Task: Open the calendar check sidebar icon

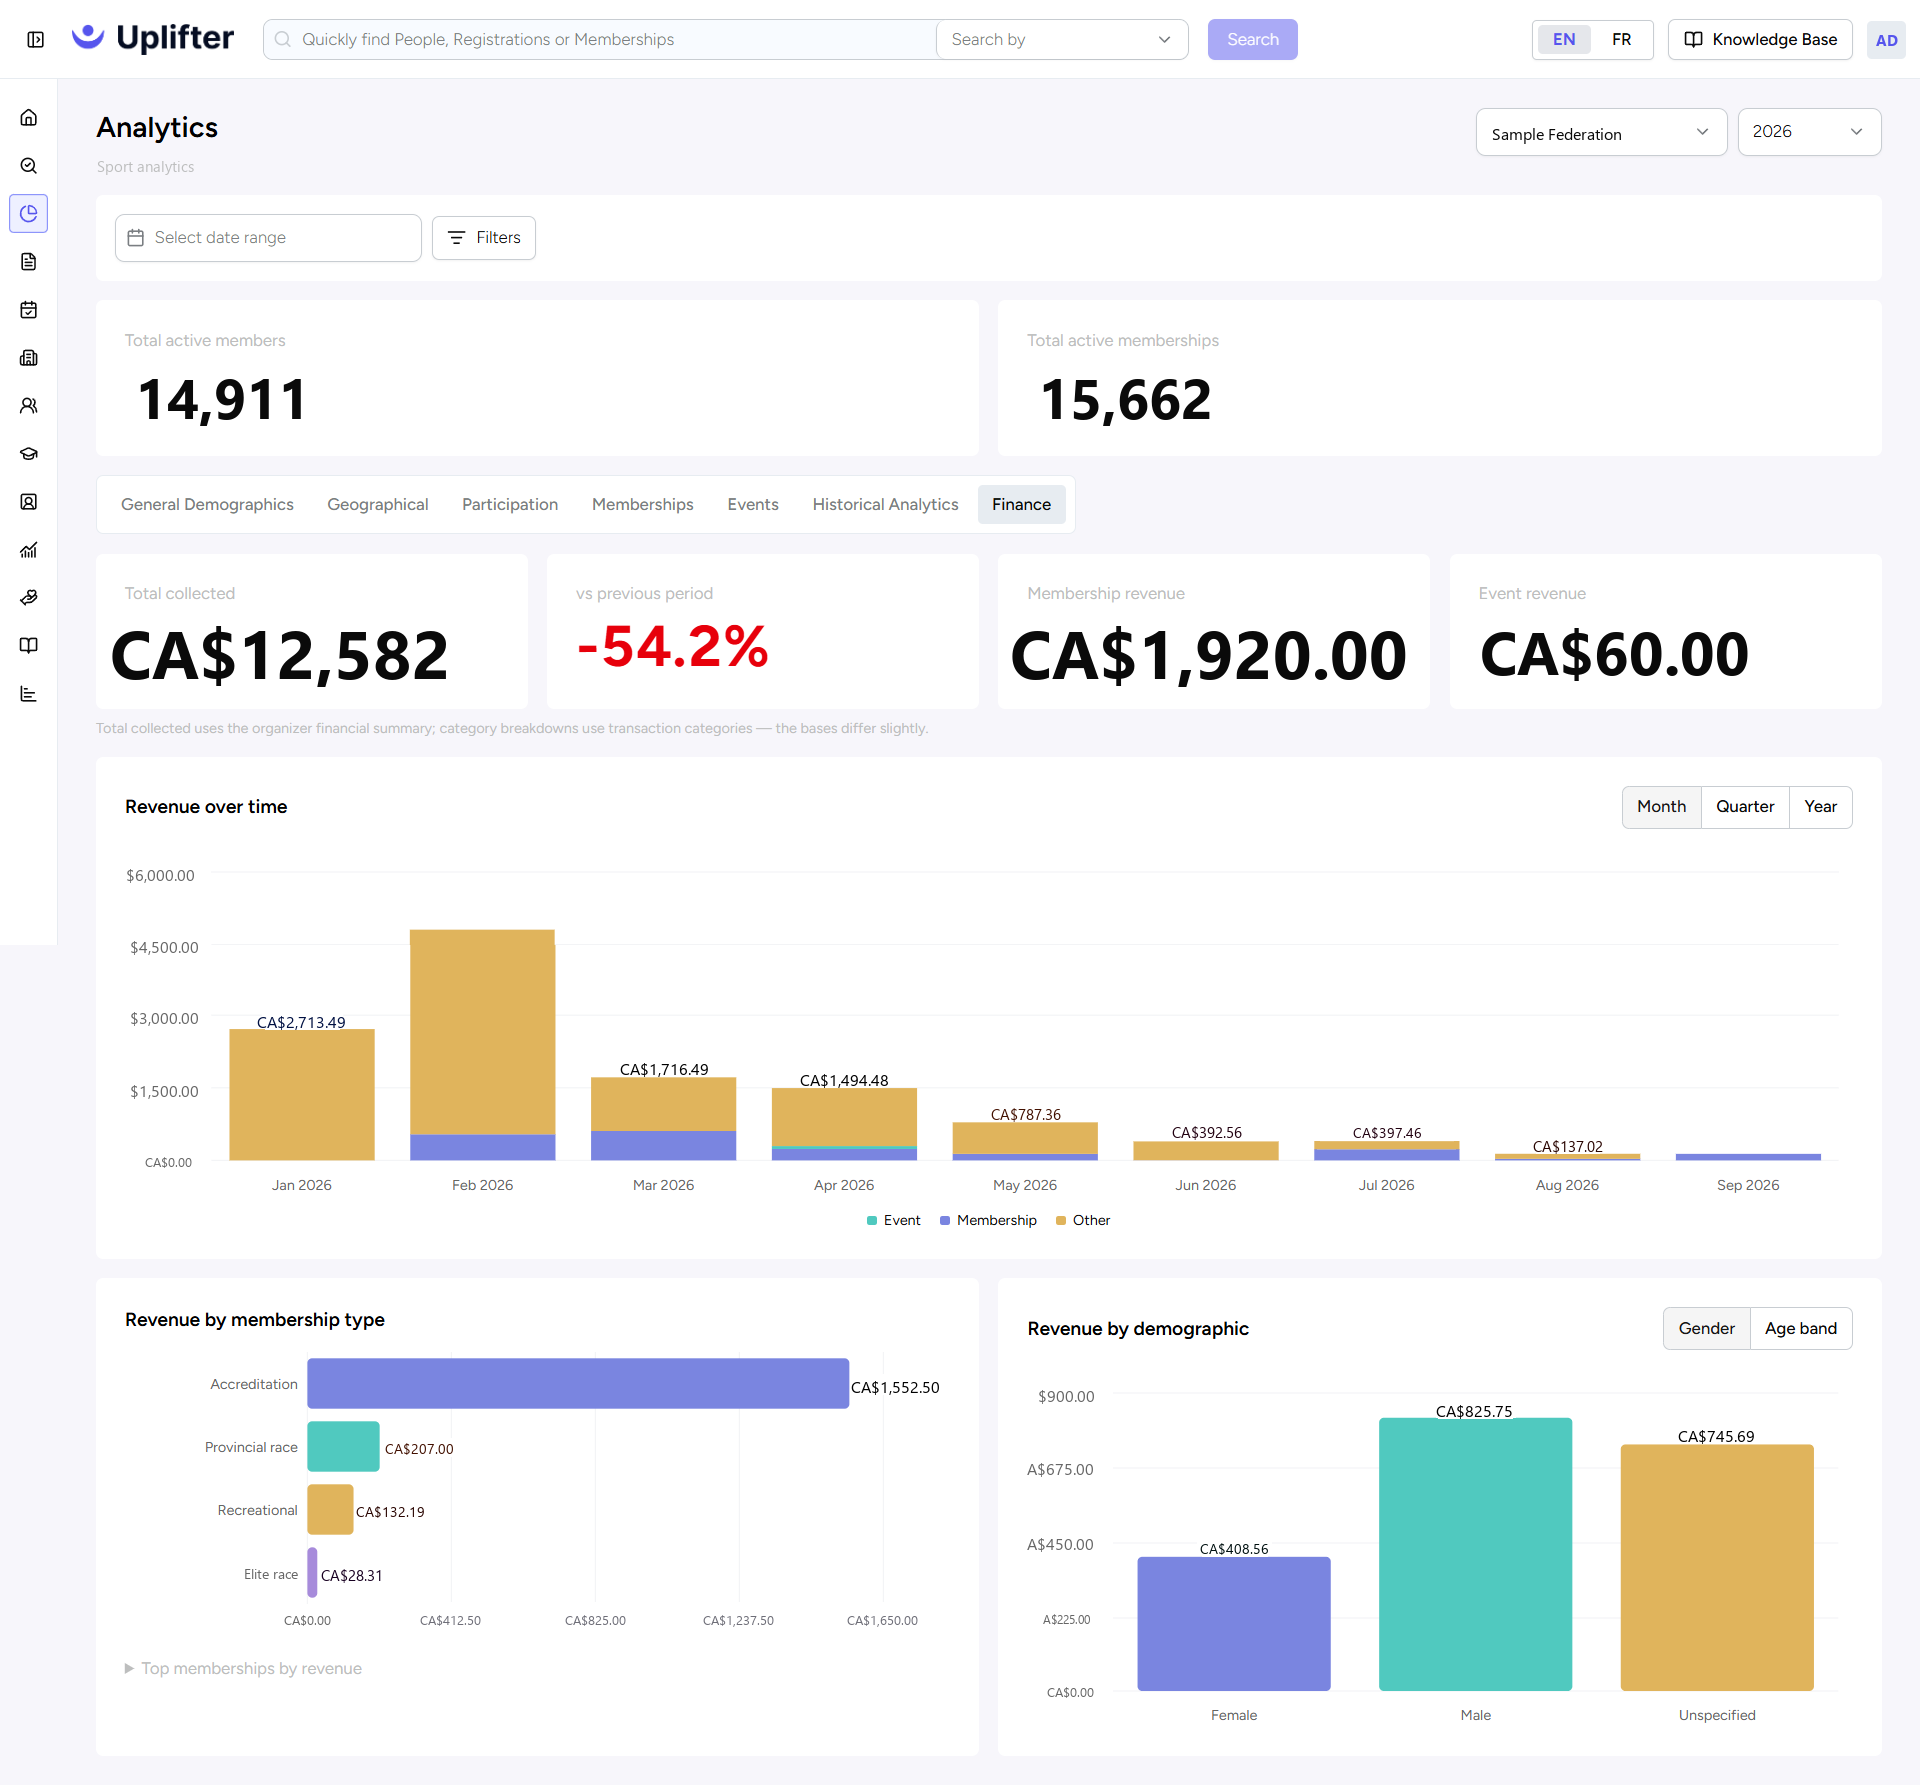Action: point(29,310)
